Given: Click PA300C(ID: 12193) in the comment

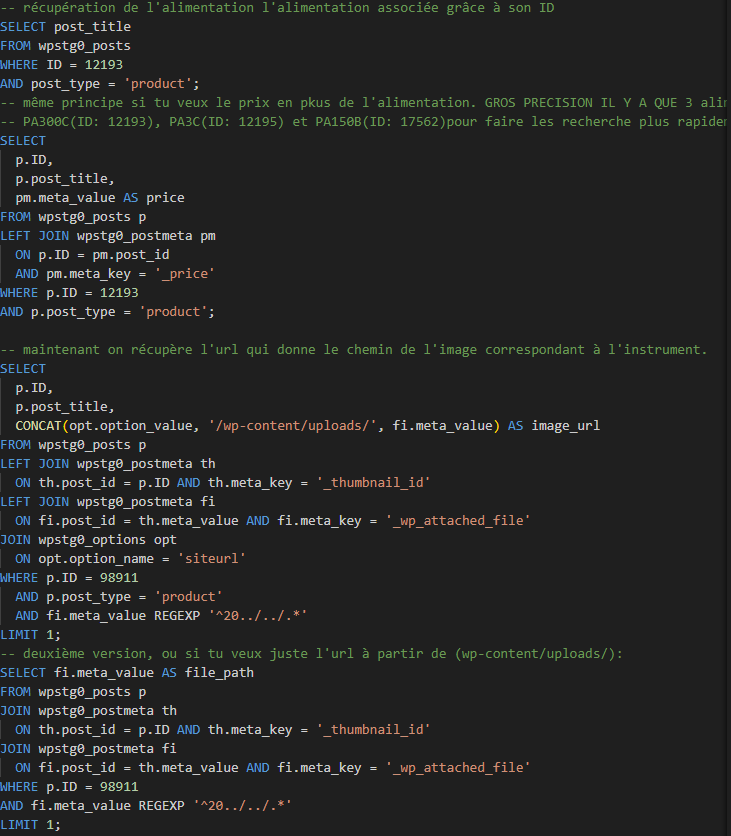Looking at the screenshot, I should (x=94, y=122).
